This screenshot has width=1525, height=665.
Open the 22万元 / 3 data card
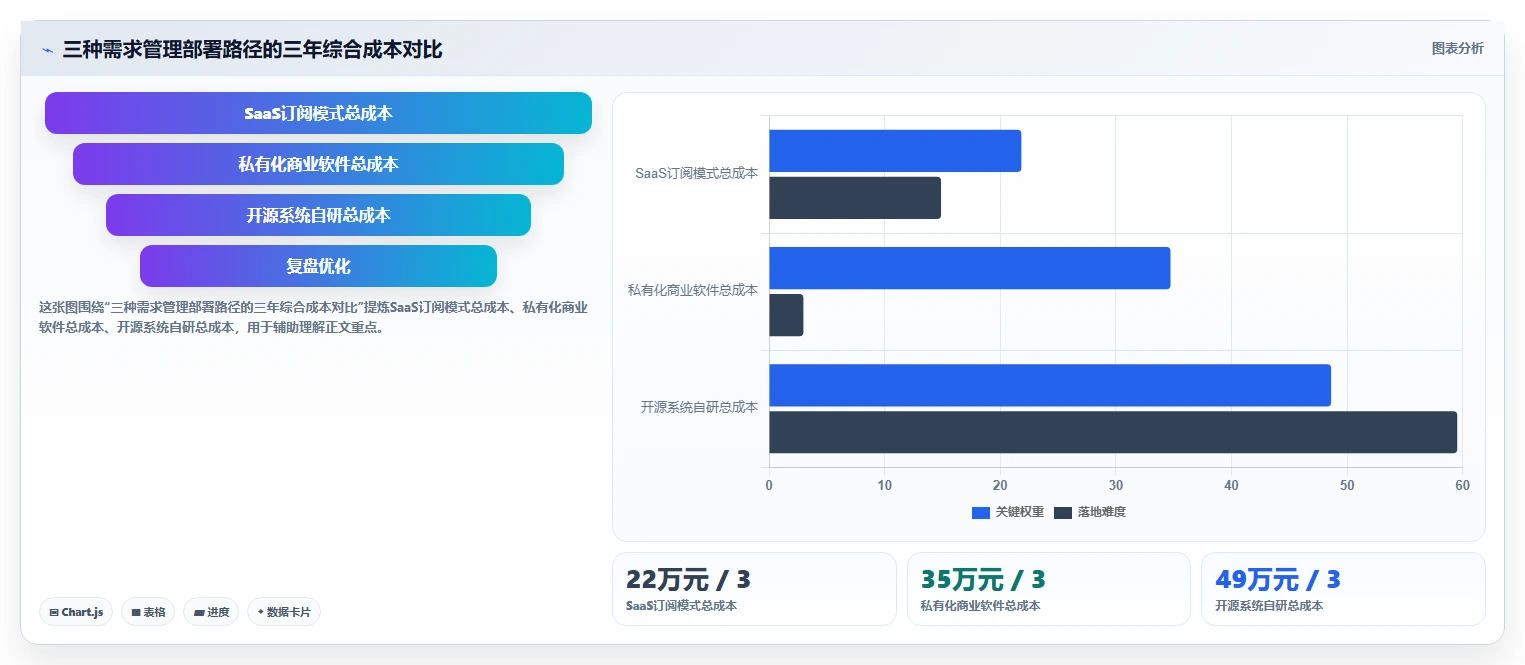(754, 589)
